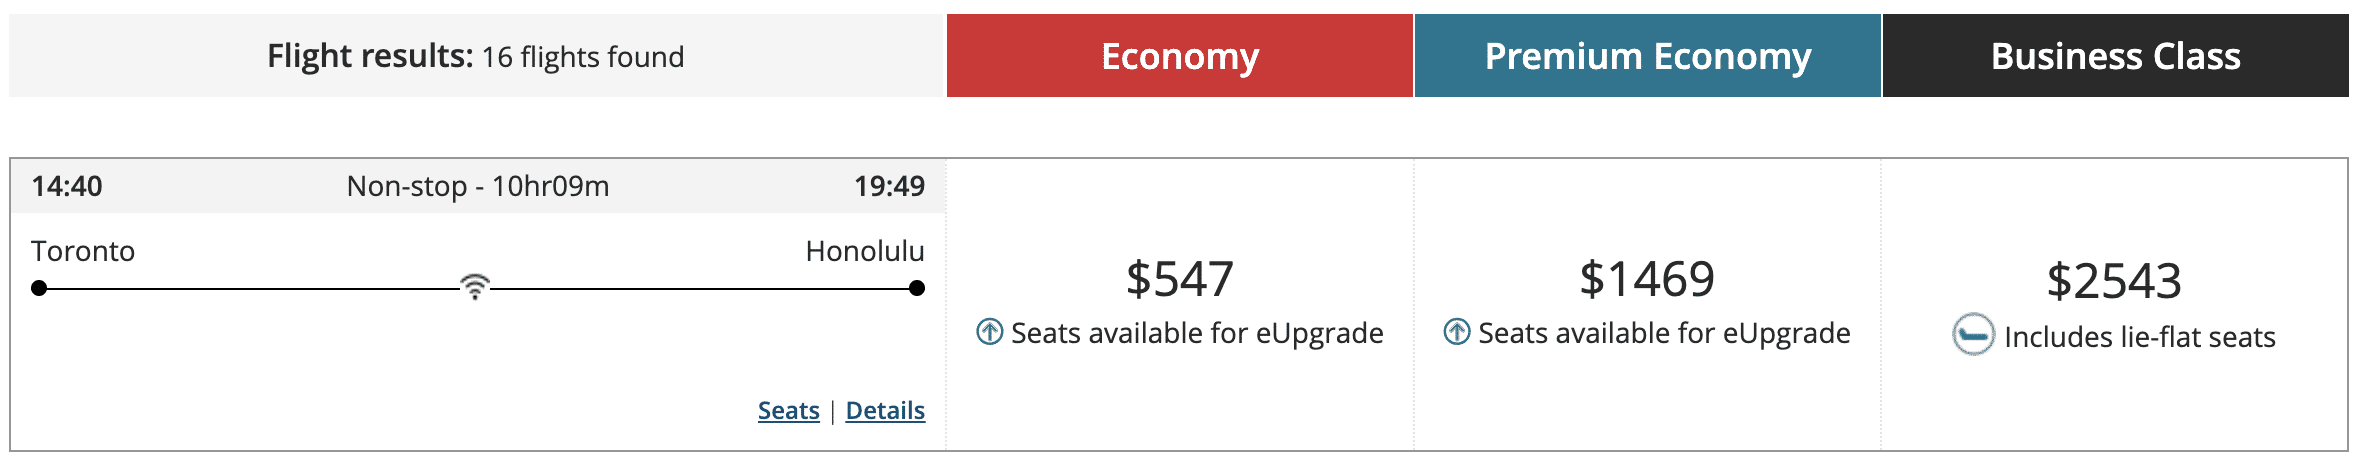Click the "Includes lie-flat seats" text
Screen dimensions: 2364x466
point(2140,338)
